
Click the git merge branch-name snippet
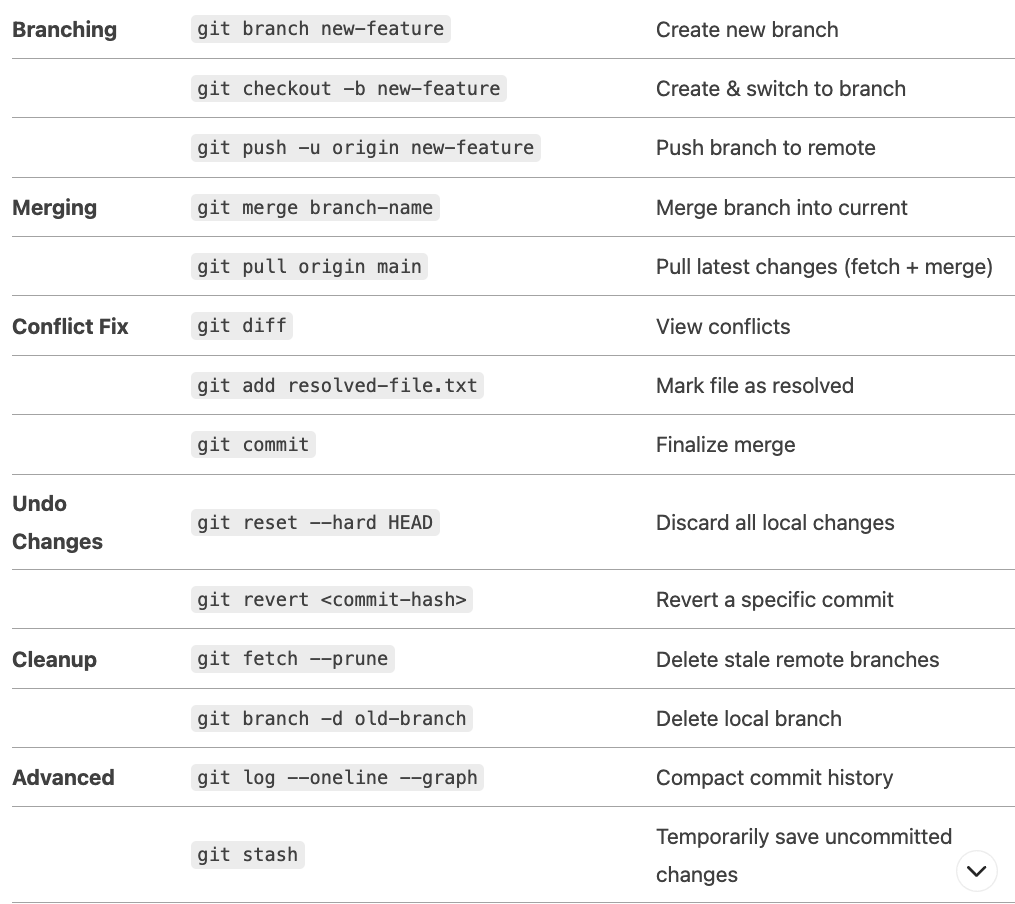[x=315, y=208]
